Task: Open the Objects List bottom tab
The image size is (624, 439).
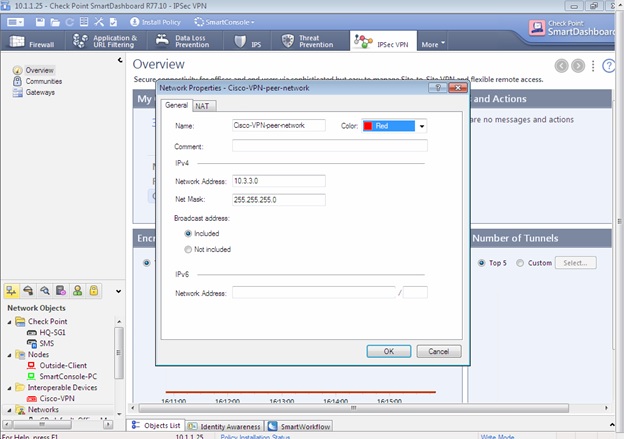Action: coord(156,425)
